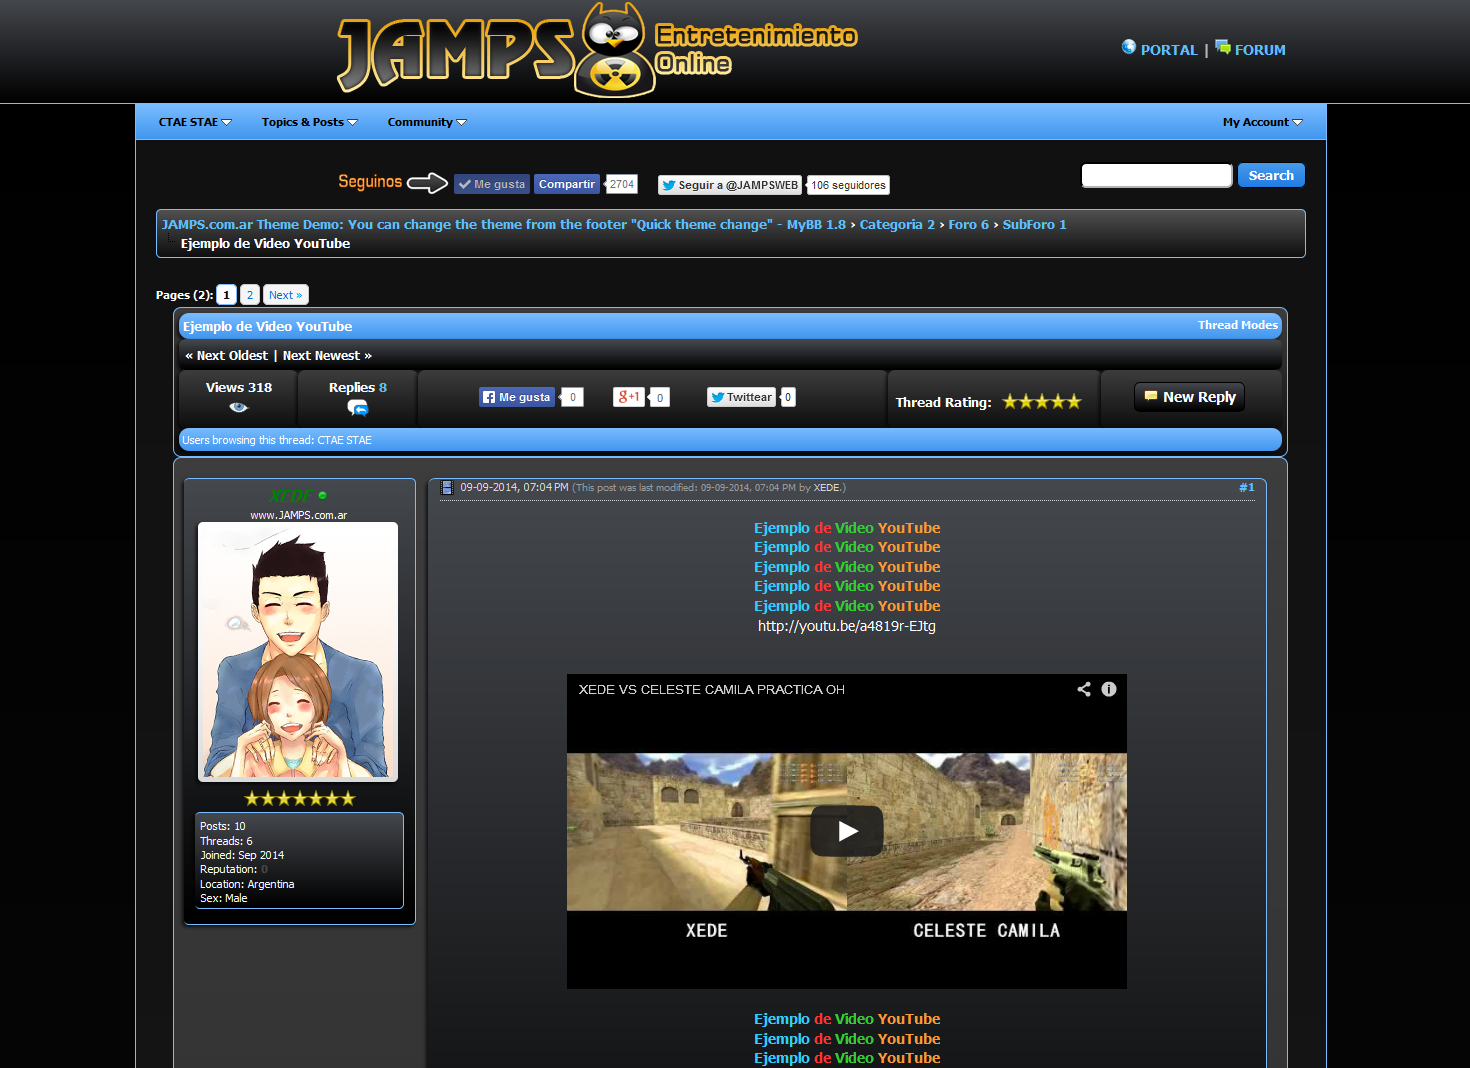The image size is (1470, 1068).
Task: Expand the CTAE STAE menu
Action: click(195, 122)
